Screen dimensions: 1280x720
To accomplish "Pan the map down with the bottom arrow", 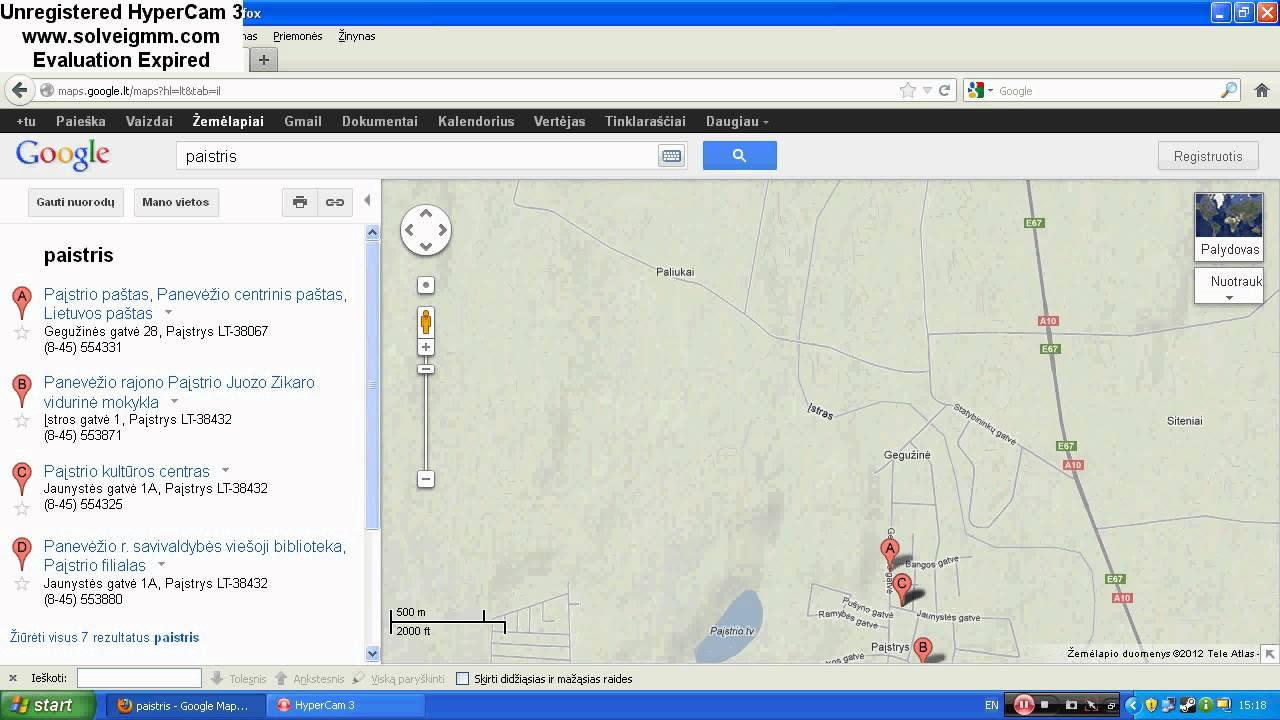I will (x=426, y=247).
